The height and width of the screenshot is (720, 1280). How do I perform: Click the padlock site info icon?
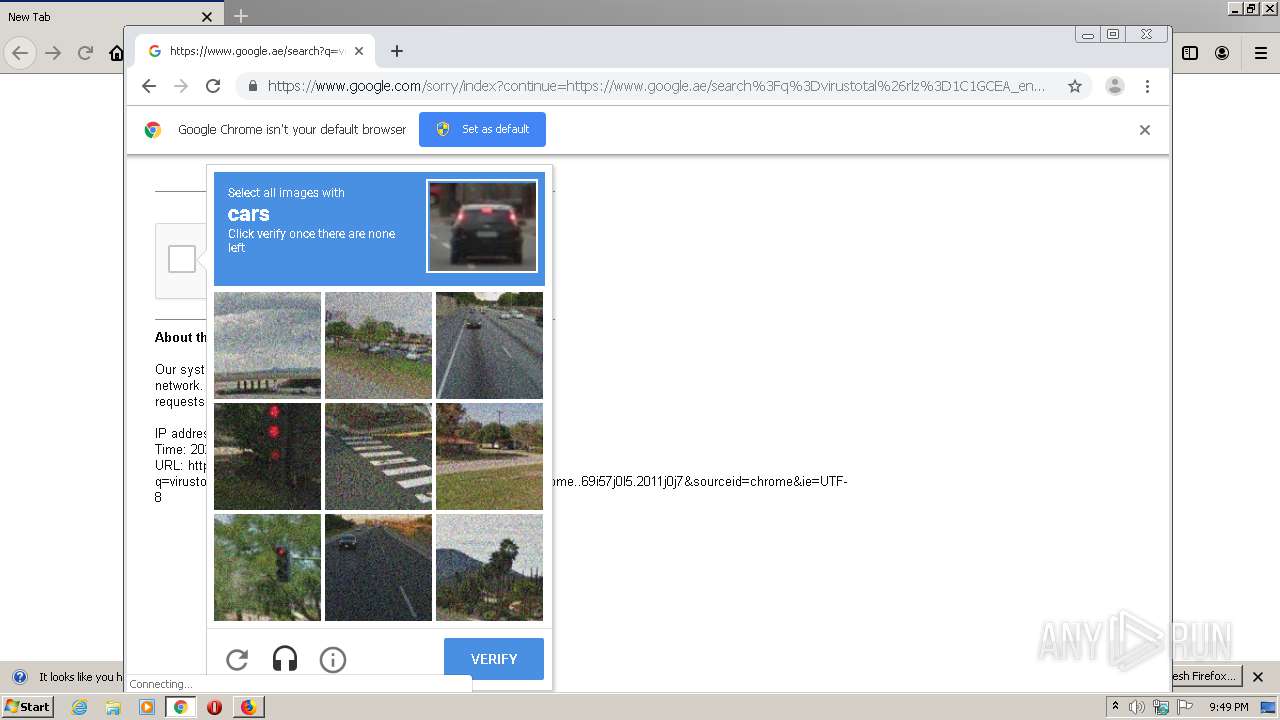[252, 86]
